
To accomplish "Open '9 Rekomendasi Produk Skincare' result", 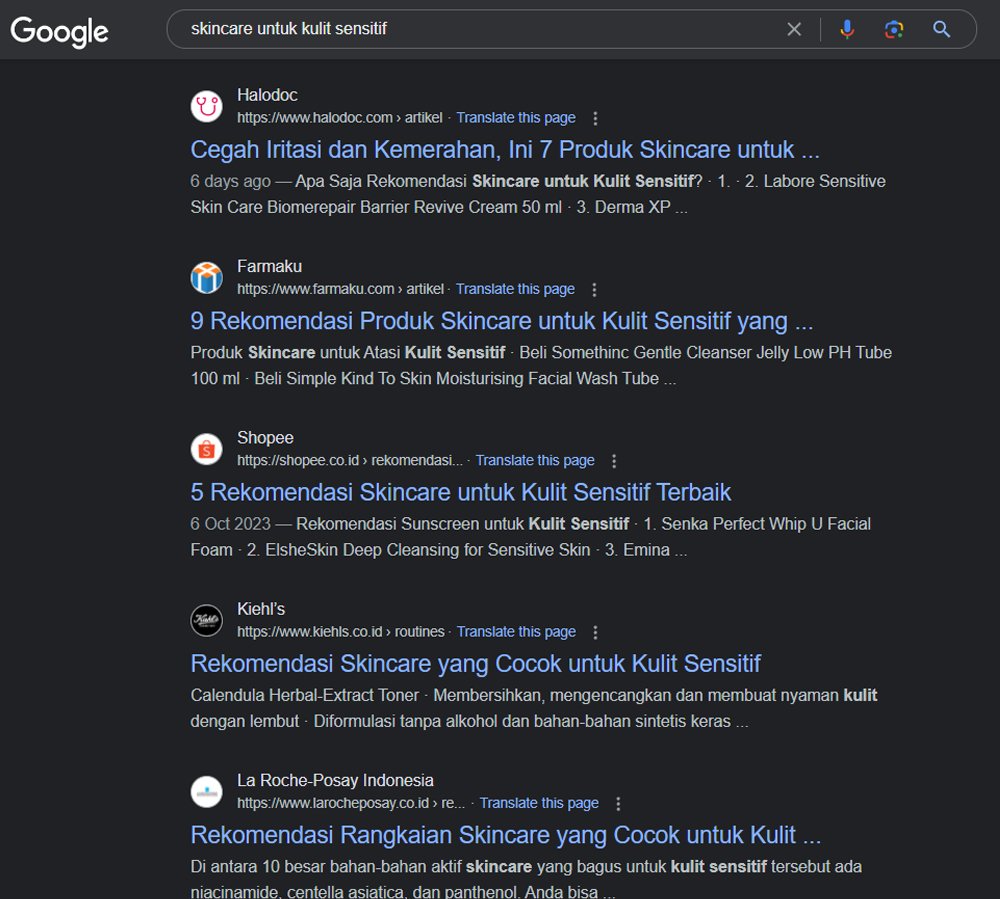I will 502,321.
